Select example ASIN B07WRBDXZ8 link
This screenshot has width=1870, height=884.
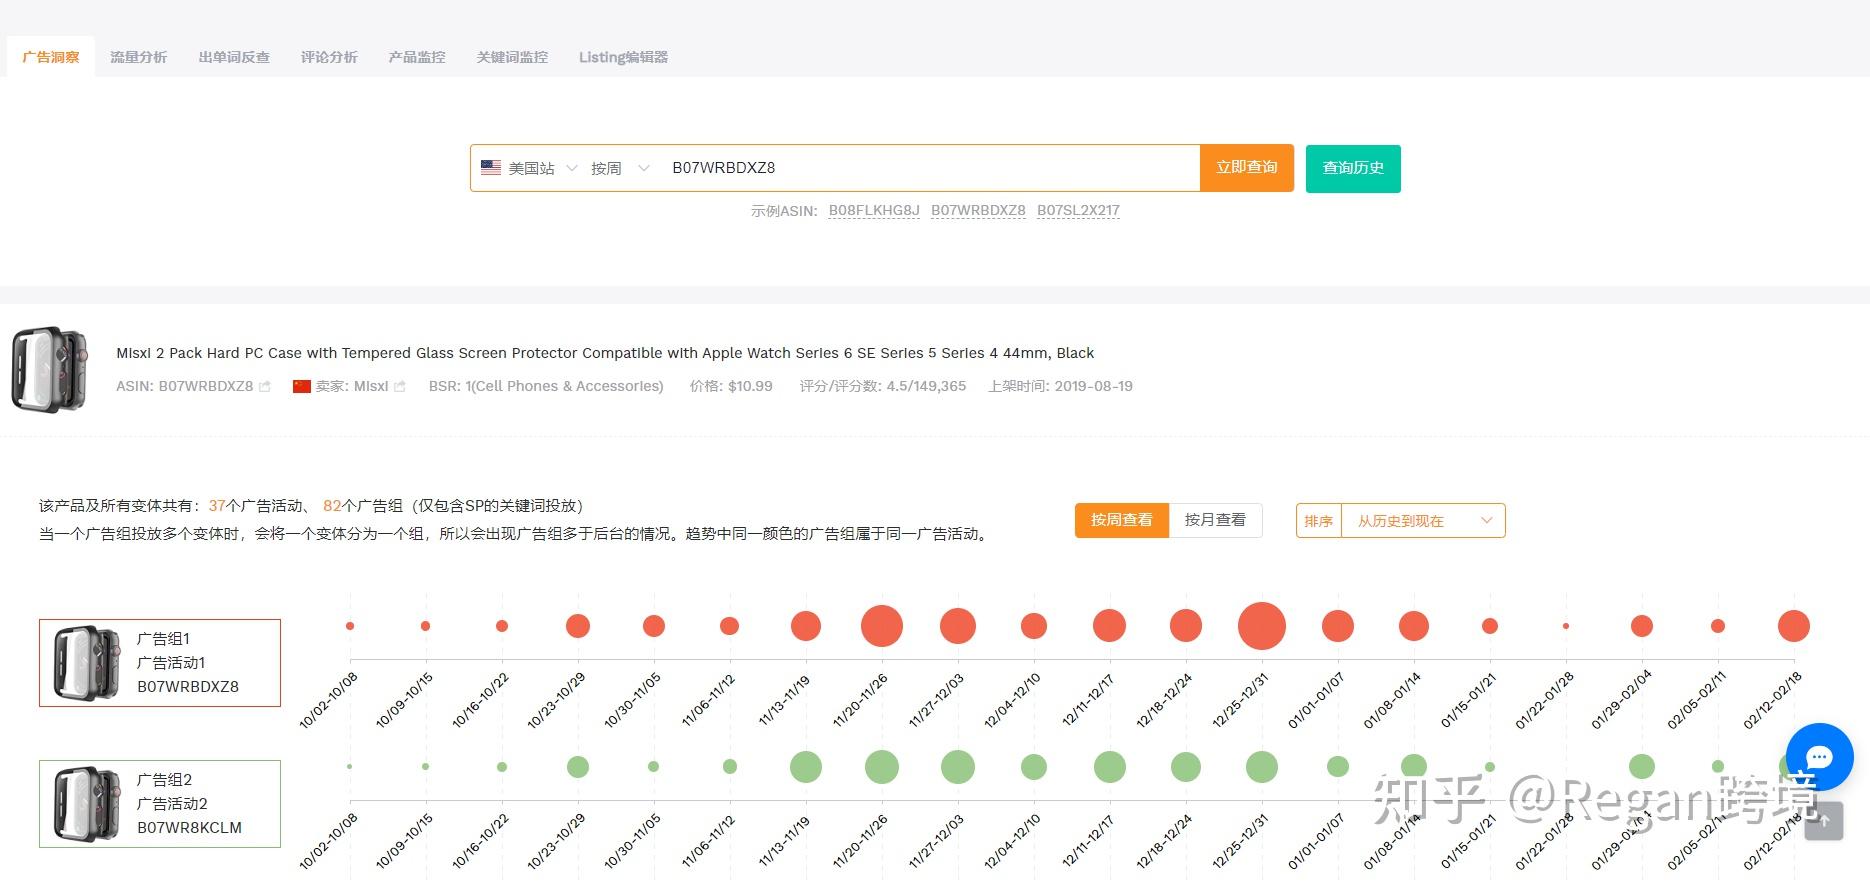point(978,211)
